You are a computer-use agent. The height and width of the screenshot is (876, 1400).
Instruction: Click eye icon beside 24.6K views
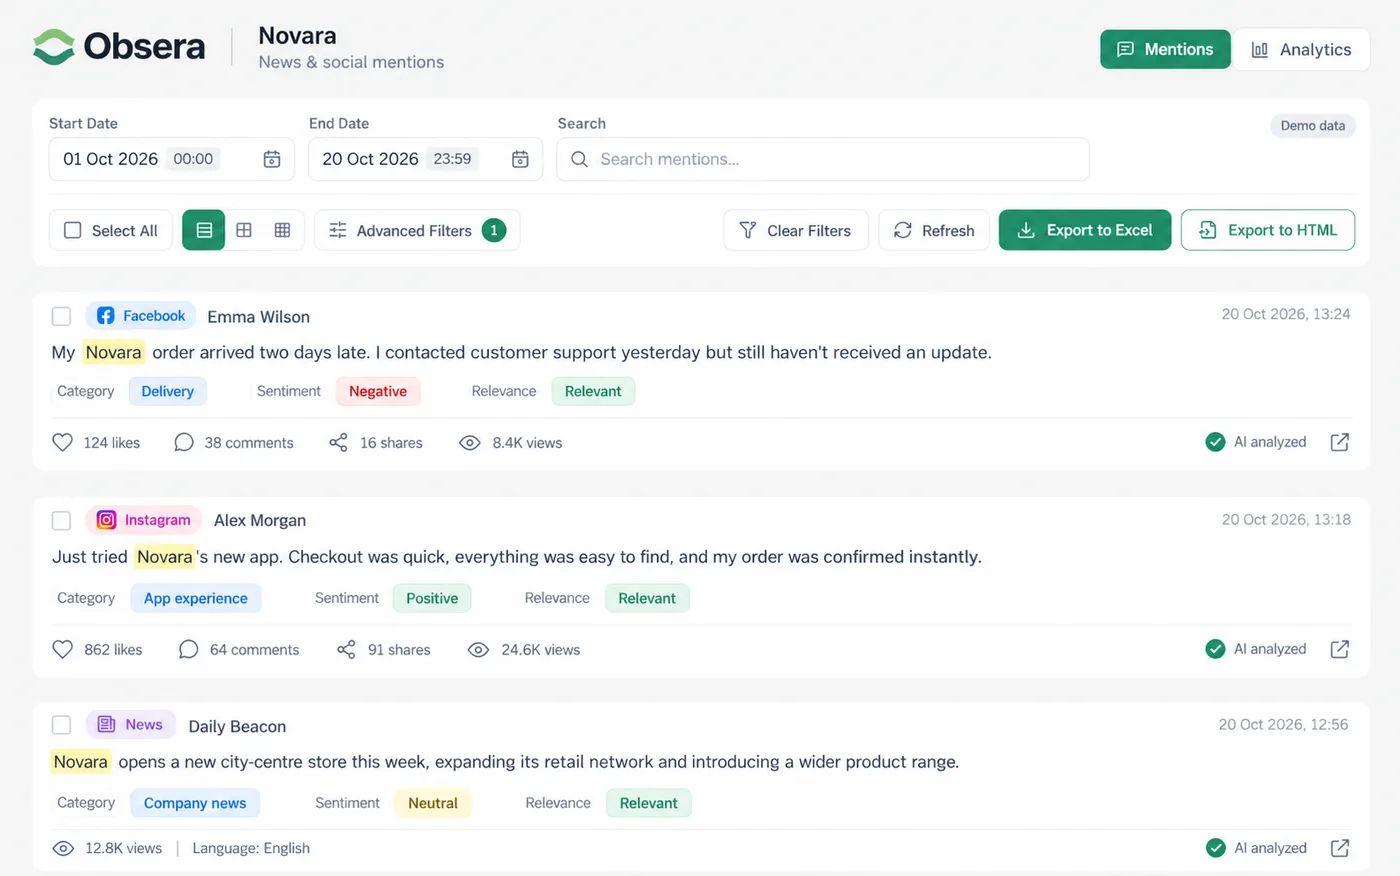(x=478, y=649)
